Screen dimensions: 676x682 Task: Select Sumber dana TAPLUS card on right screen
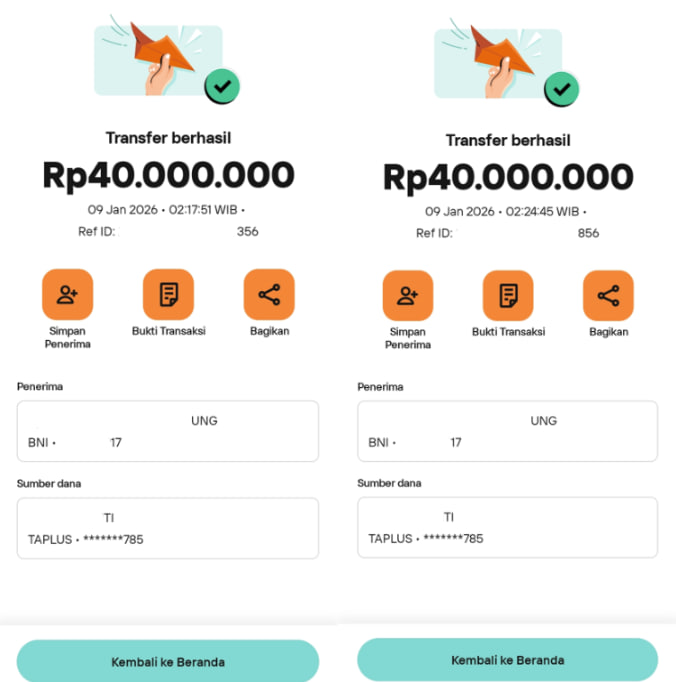click(x=508, y=528)
